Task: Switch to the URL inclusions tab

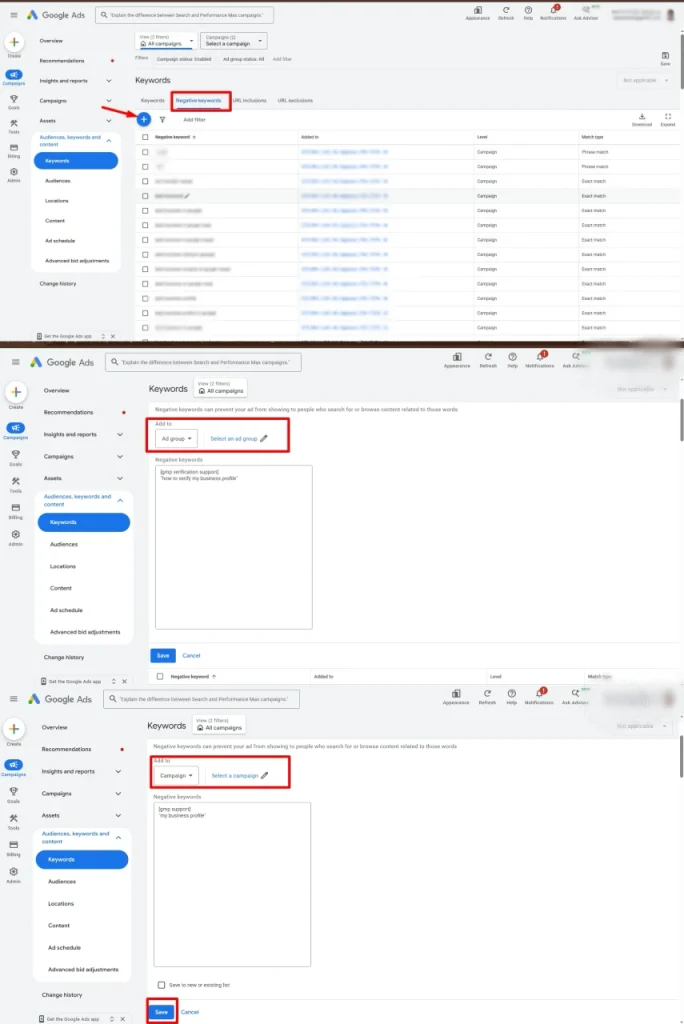Action: pyautogui.click(x=250, y=101)
